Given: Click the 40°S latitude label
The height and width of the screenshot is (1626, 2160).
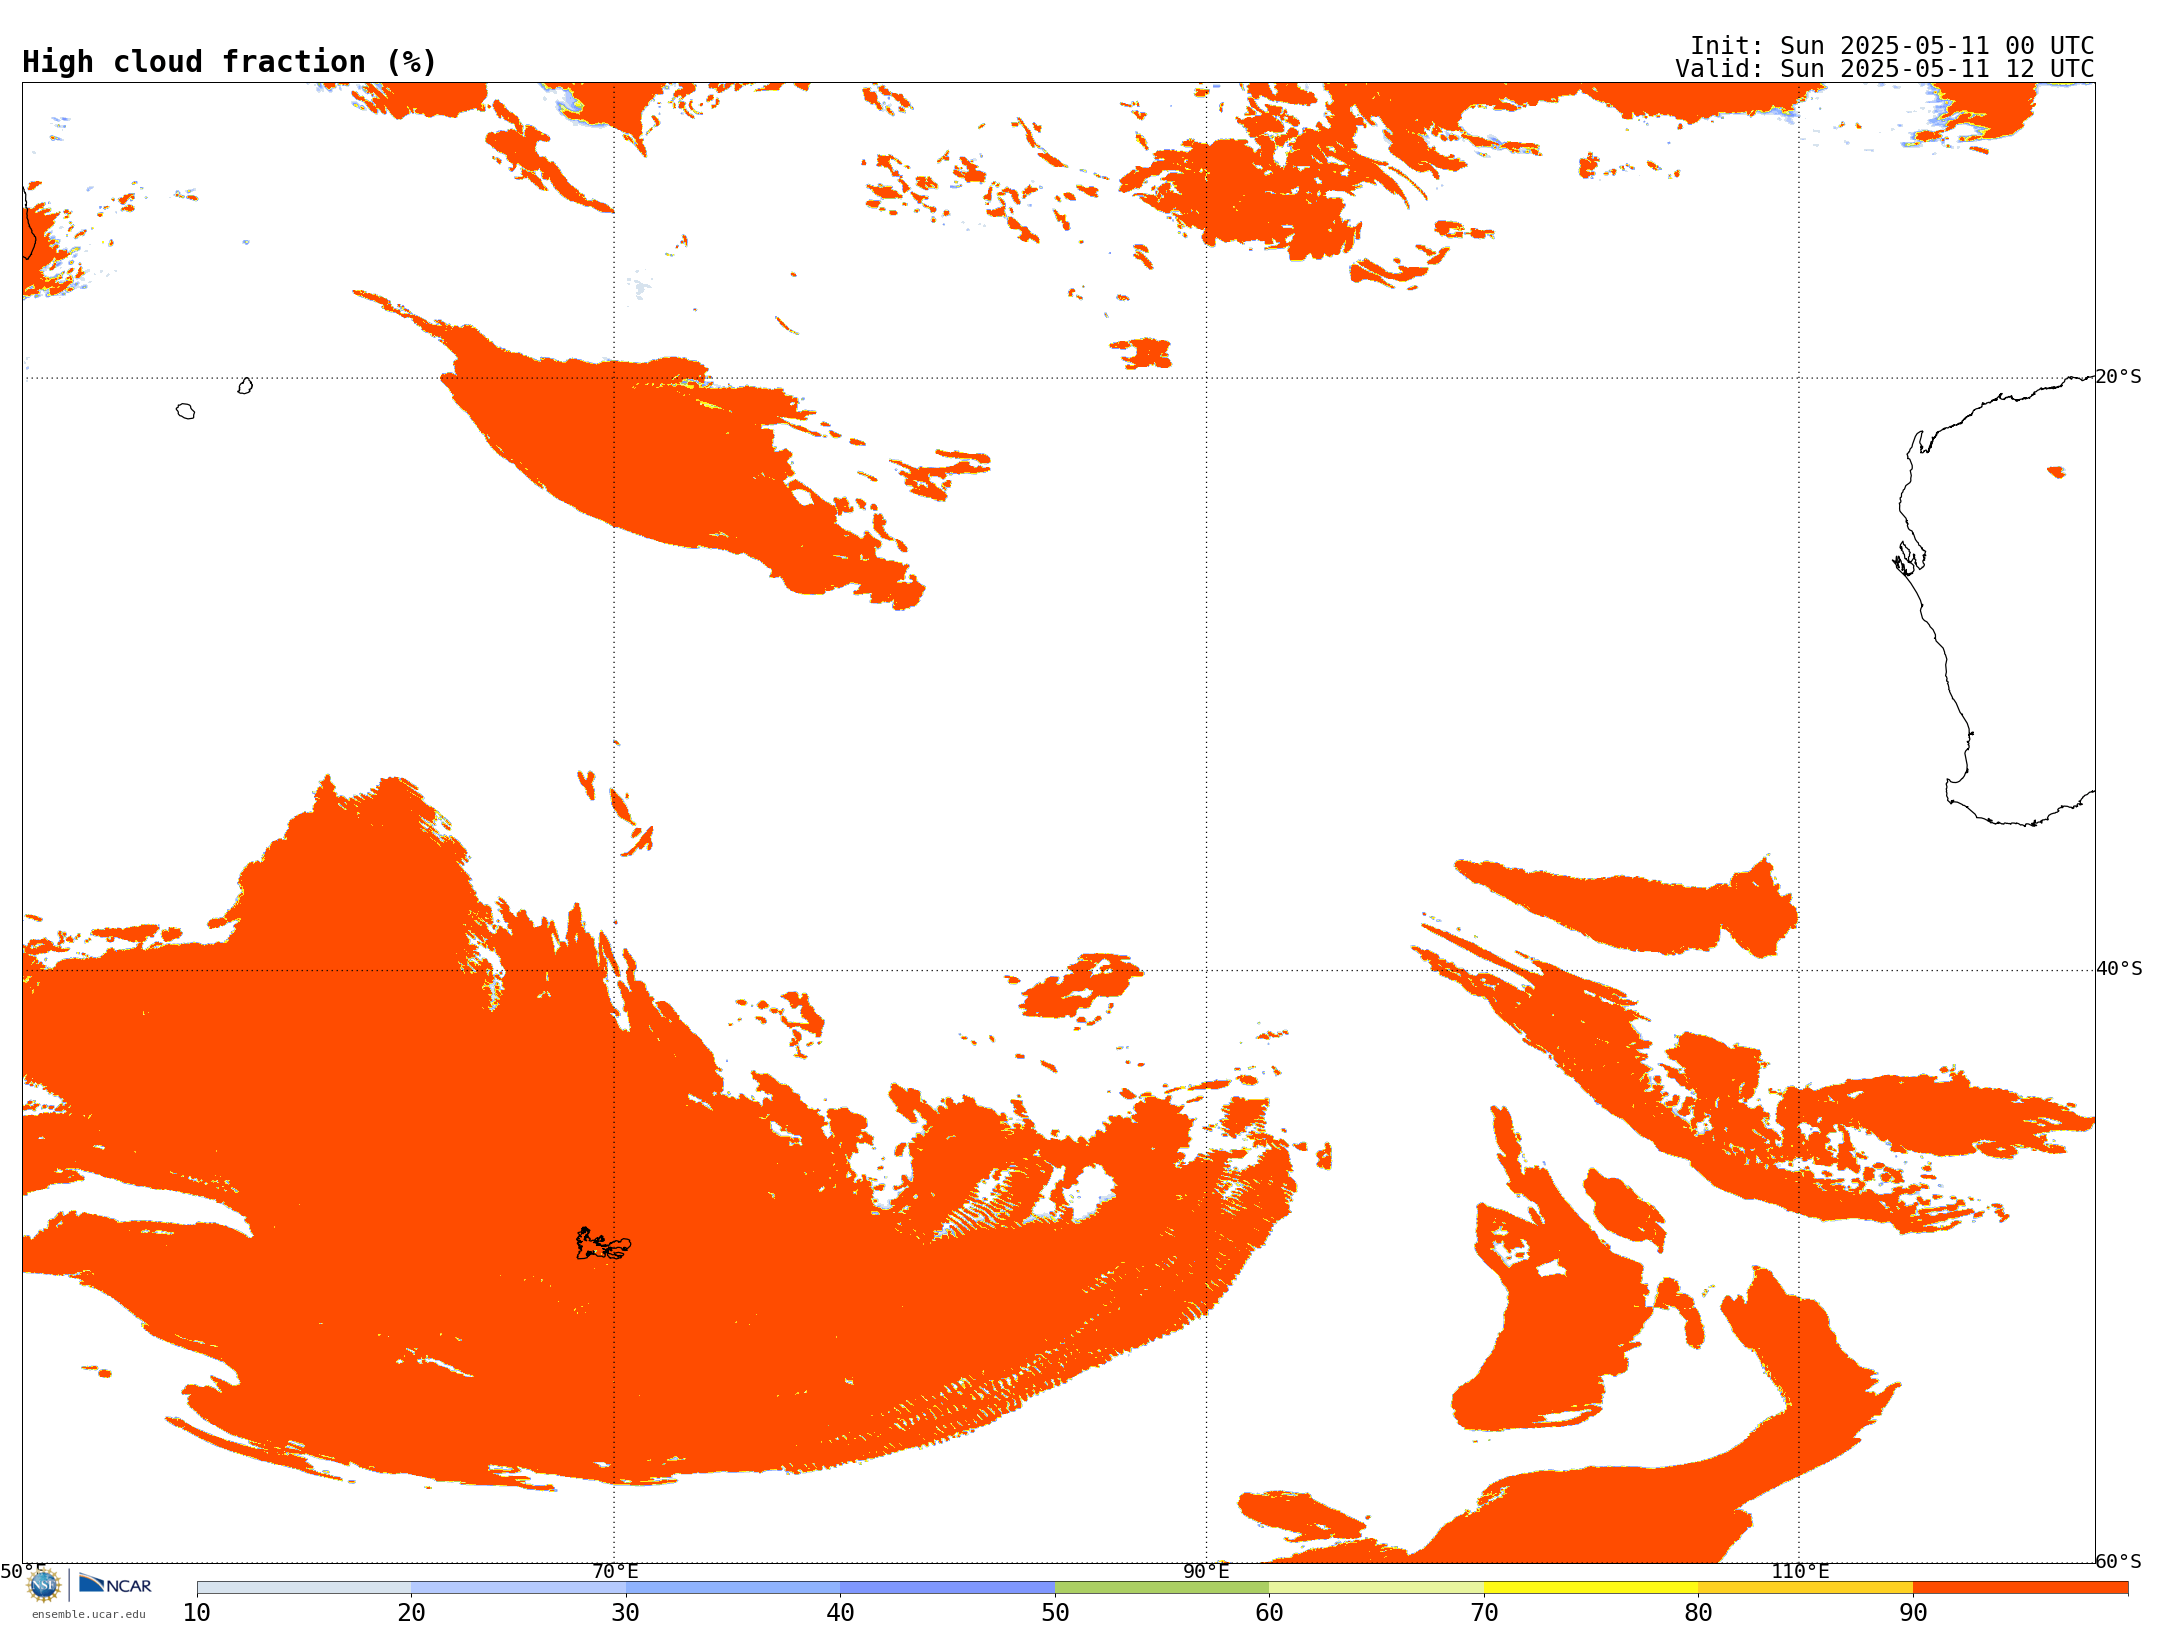Looking at the screenshot, I should coord(2119,969).
